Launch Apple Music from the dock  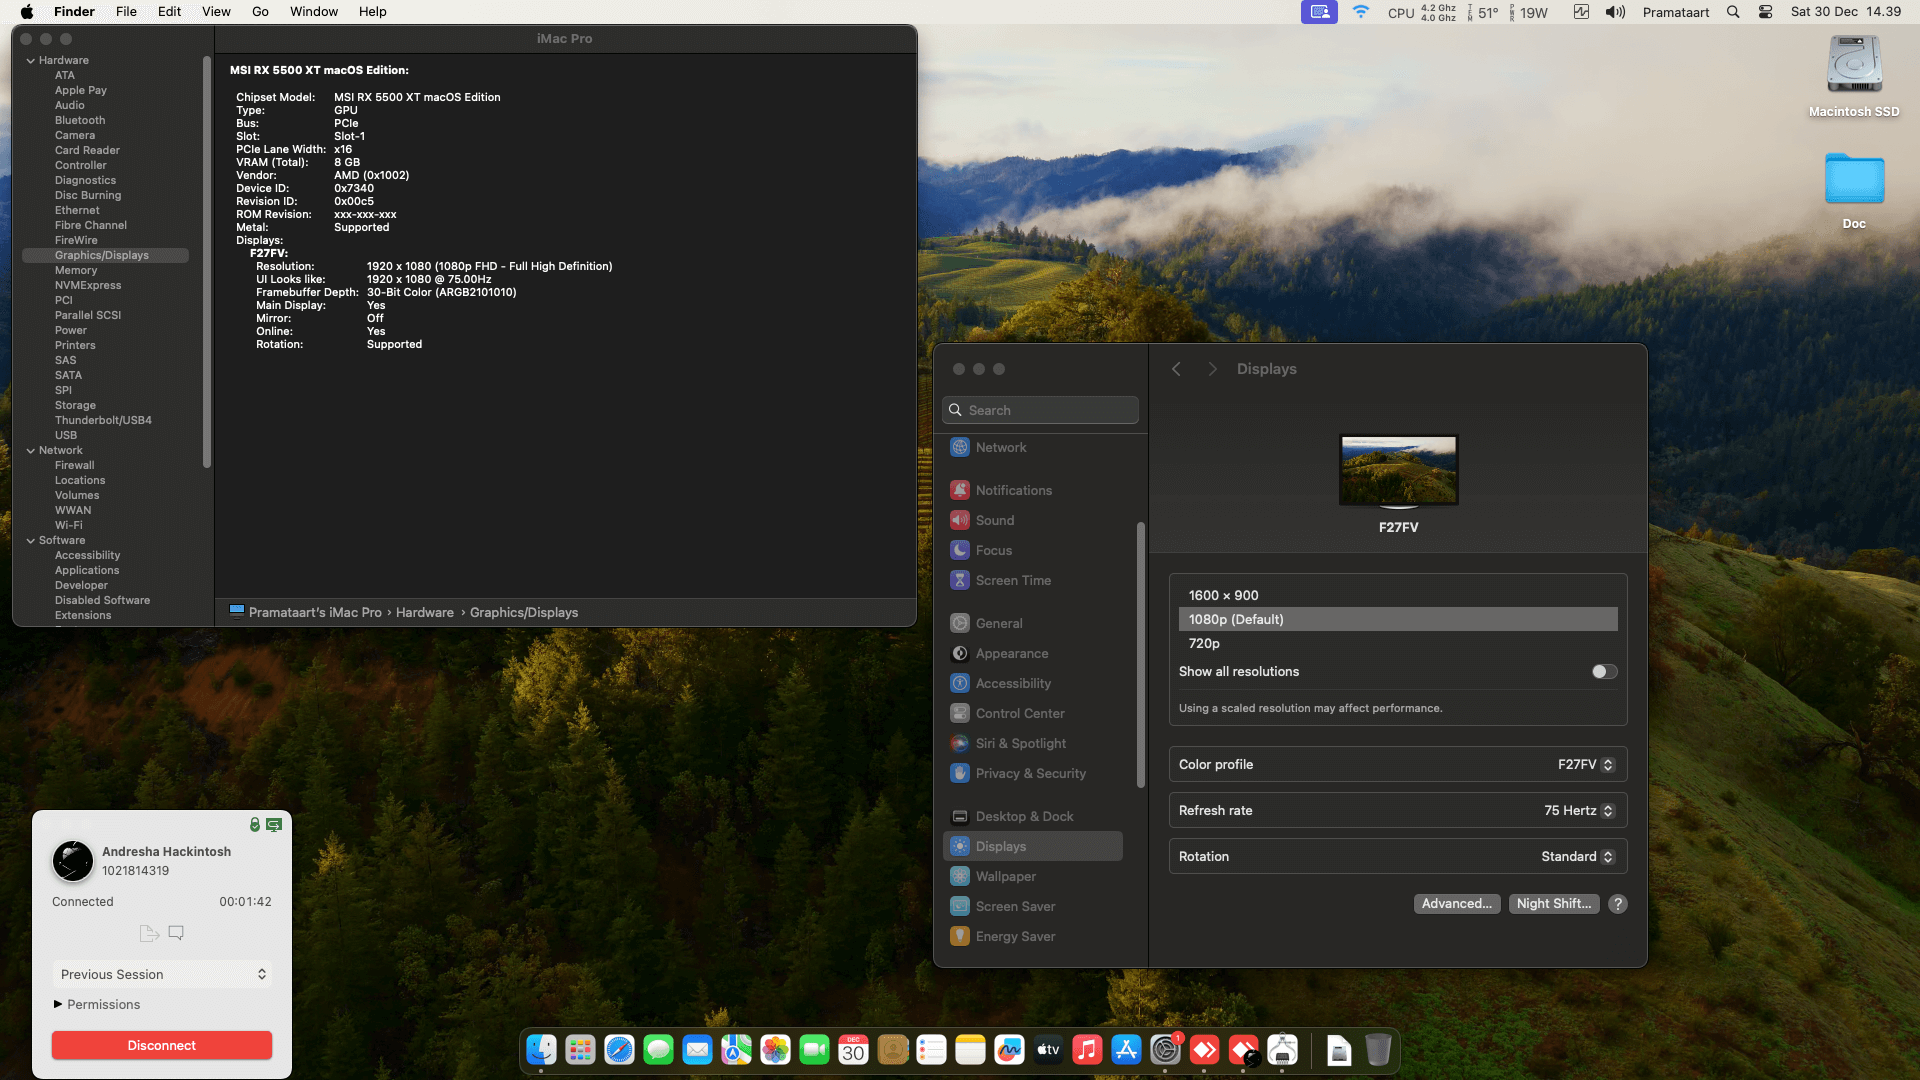(1087, 1050)
